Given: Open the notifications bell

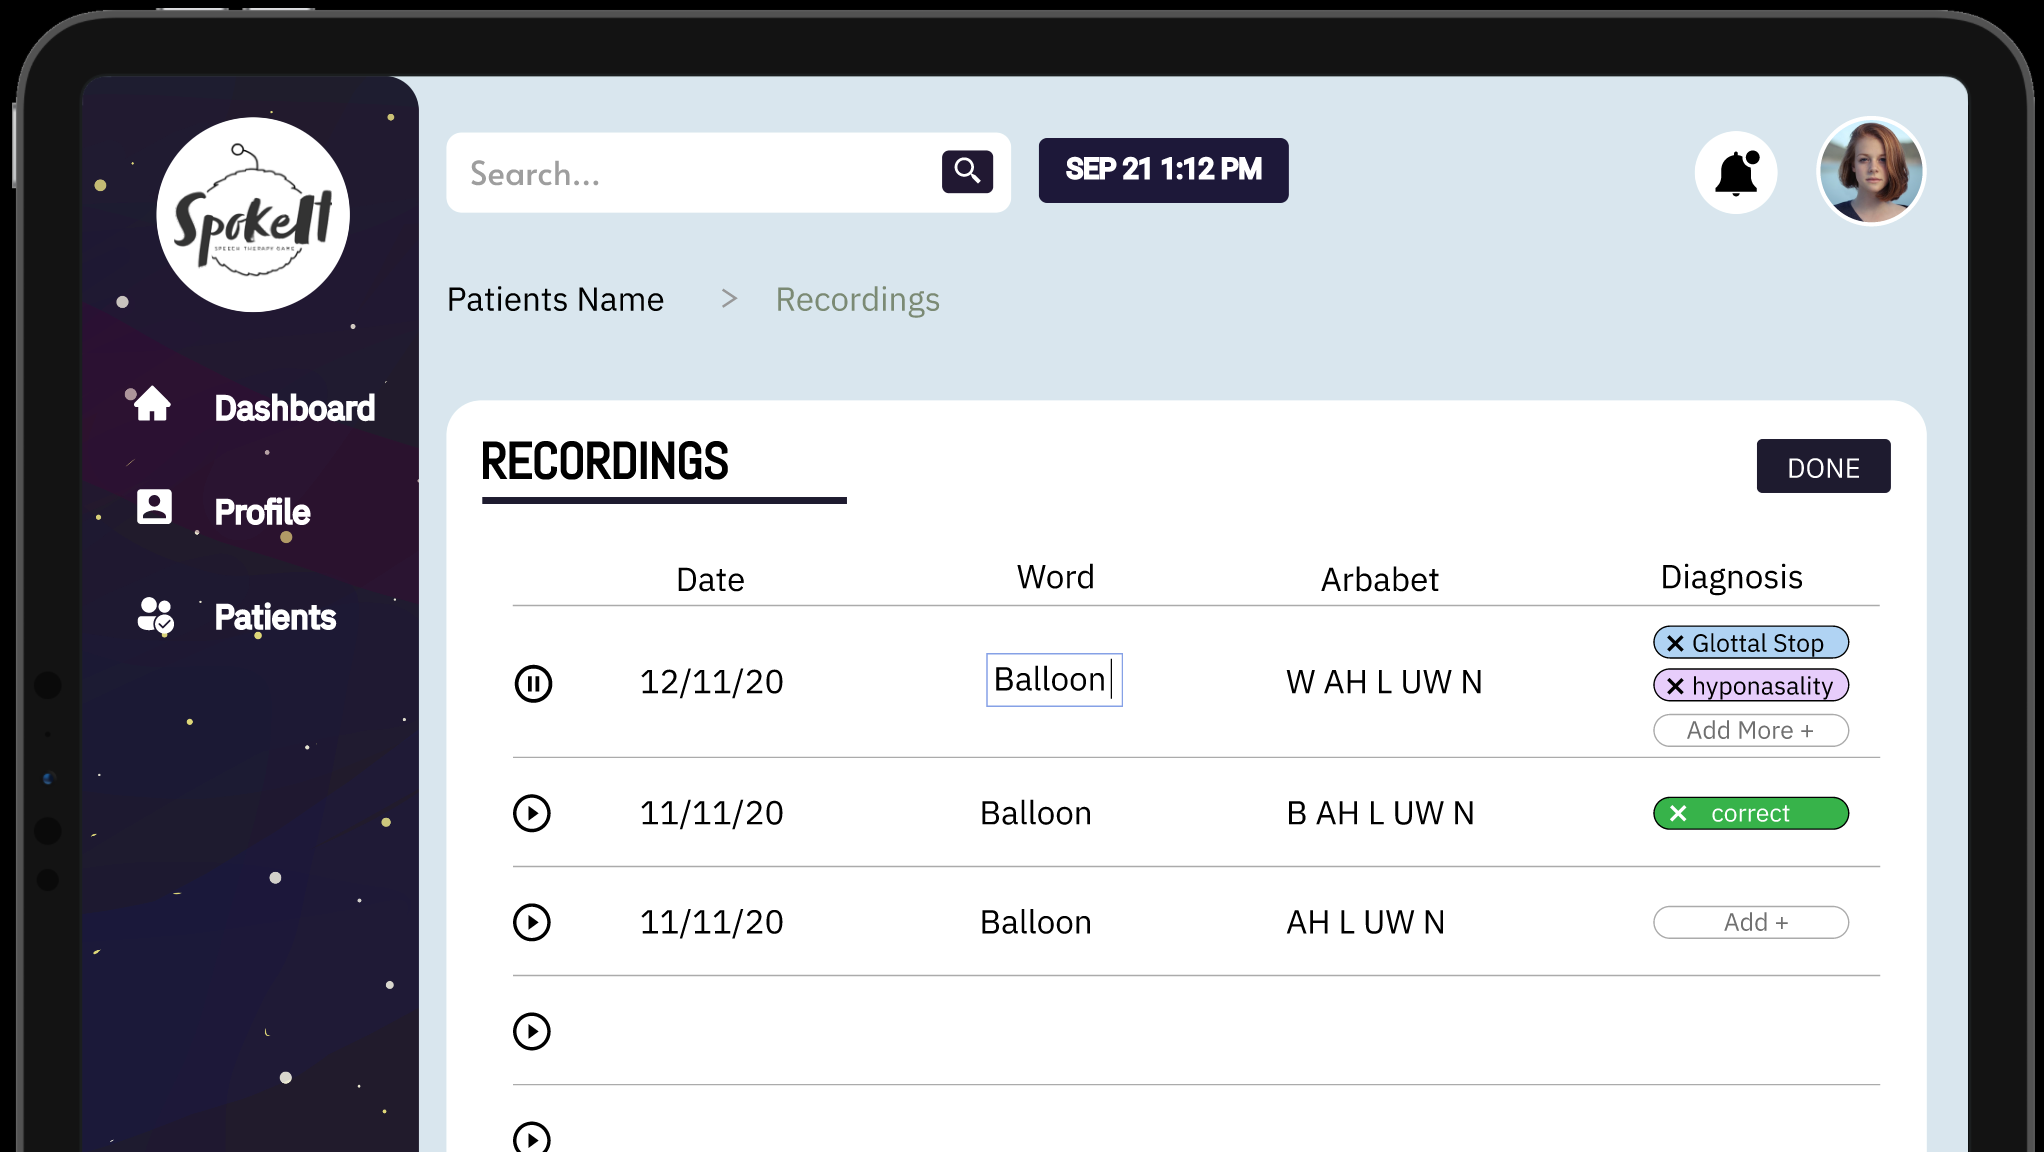Looking at the screenshot, I should tap(1736, 172).
